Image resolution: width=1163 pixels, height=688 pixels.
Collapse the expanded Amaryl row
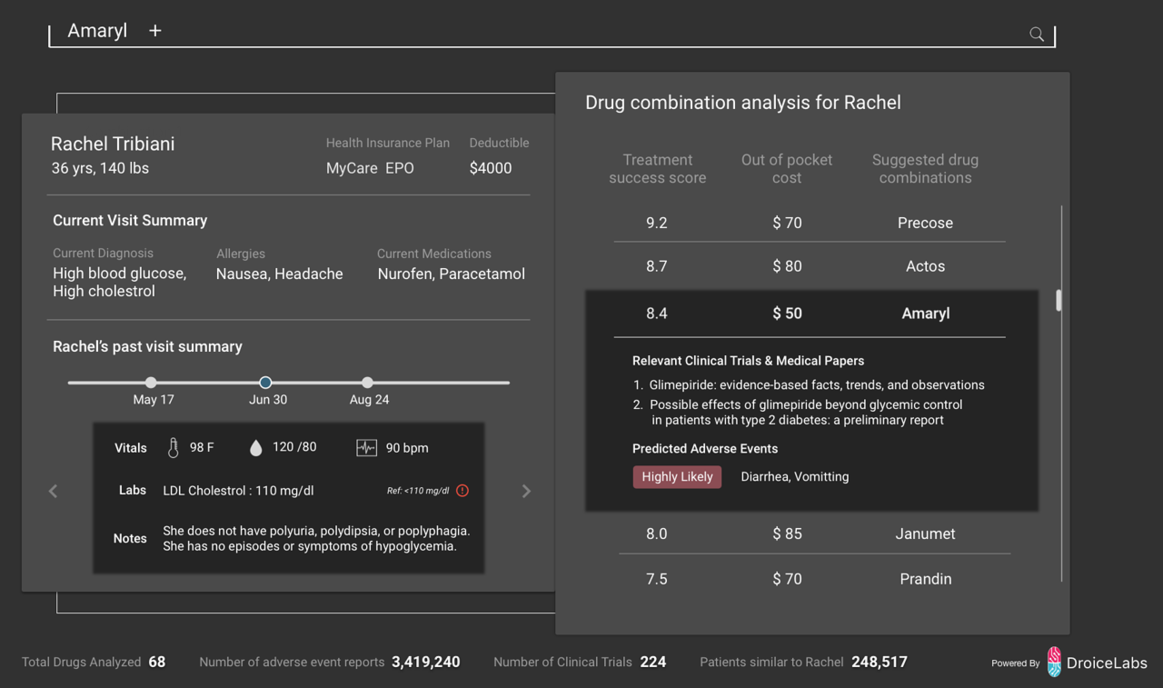[x=810, y=314]
